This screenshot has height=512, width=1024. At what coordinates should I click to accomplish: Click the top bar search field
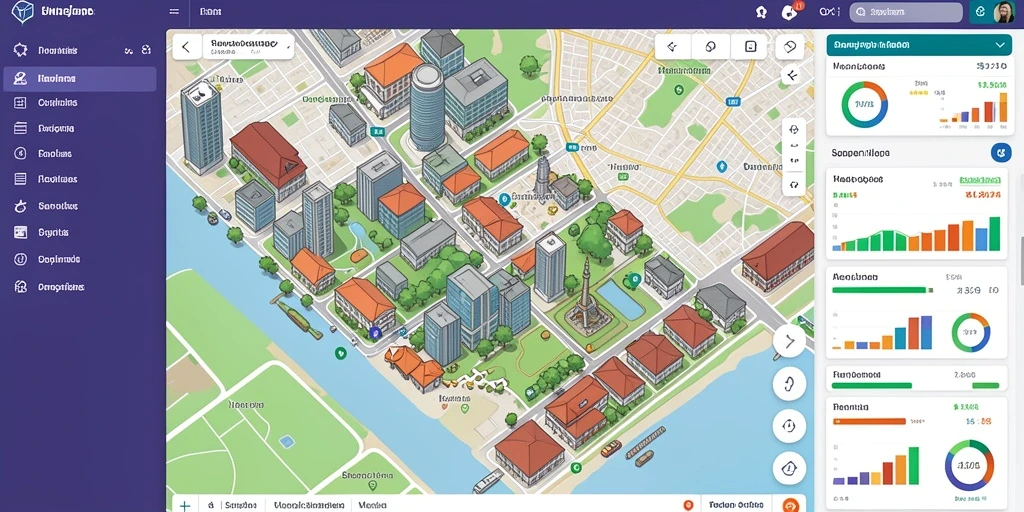906,12
